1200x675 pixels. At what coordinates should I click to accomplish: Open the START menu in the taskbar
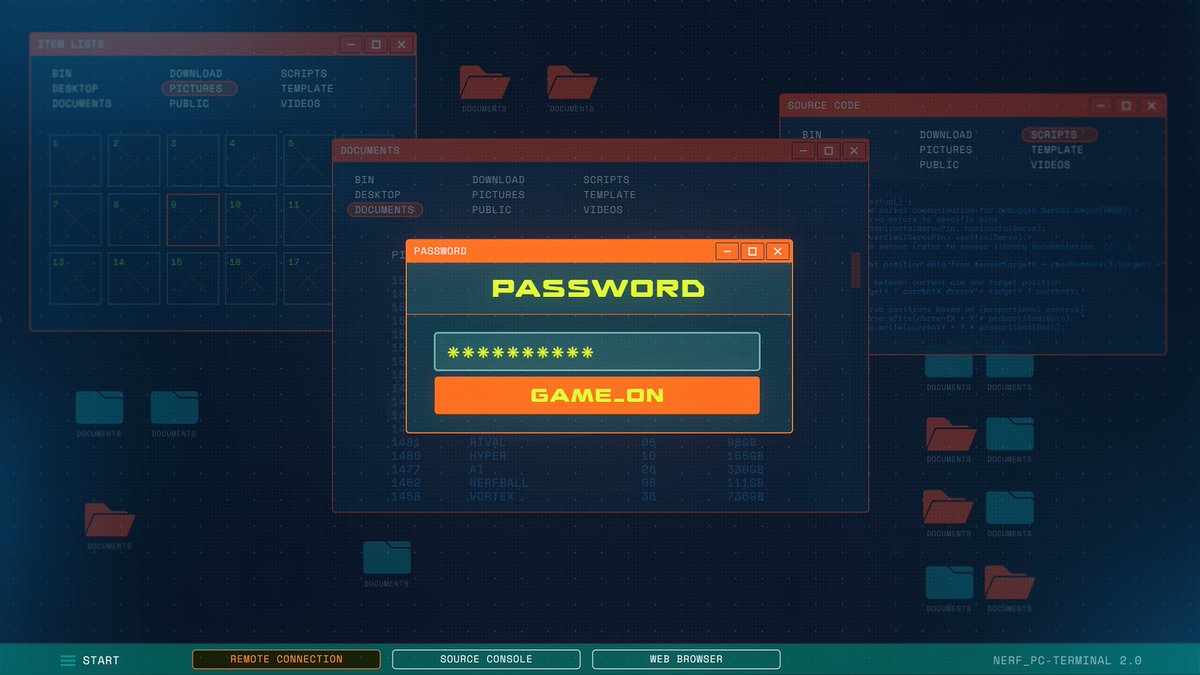[x=90, y=660]
